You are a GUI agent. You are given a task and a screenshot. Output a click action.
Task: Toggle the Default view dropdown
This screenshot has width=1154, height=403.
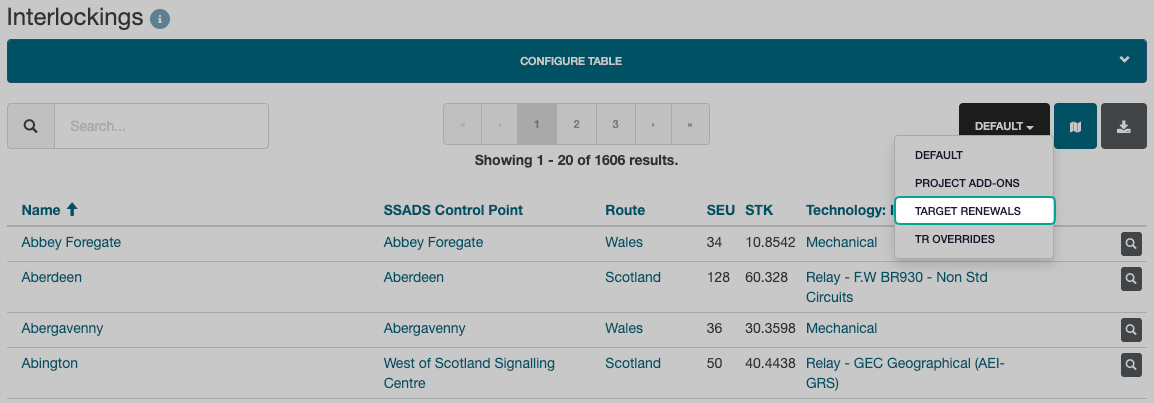(x=1004, y=126)
